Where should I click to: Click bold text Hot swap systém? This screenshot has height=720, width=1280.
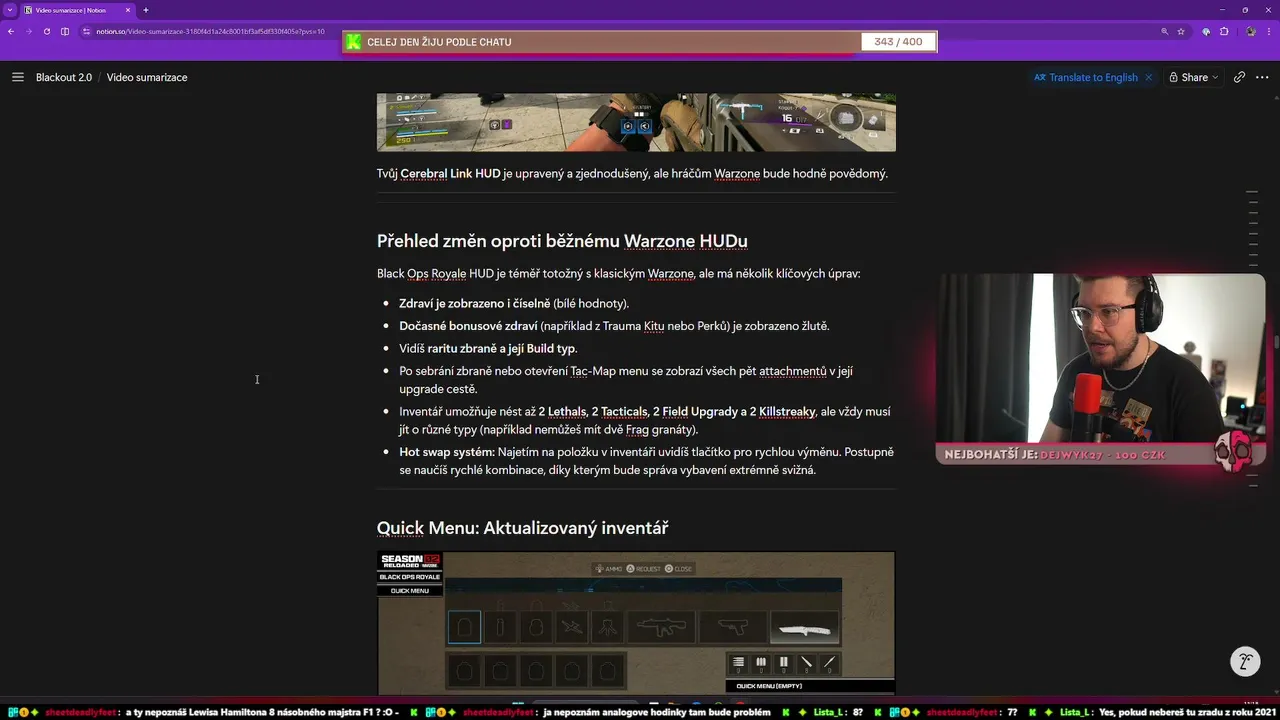pyautogui.click(x=446, y=452)
